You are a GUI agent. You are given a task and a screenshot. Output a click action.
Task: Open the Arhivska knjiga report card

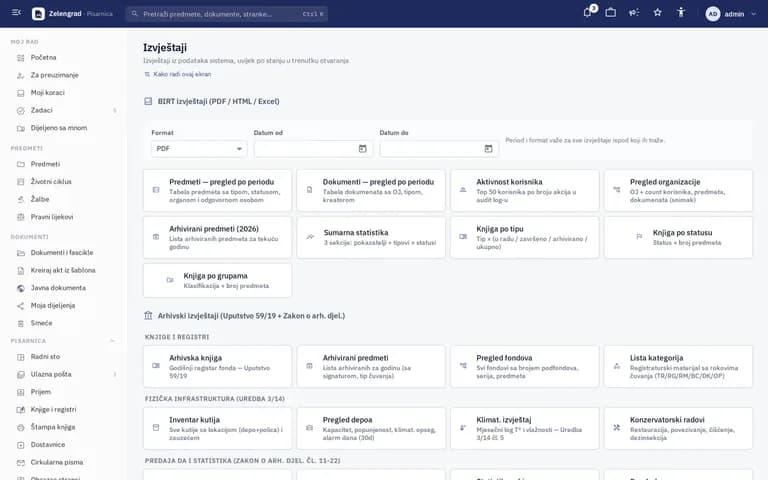coord(217,367)
